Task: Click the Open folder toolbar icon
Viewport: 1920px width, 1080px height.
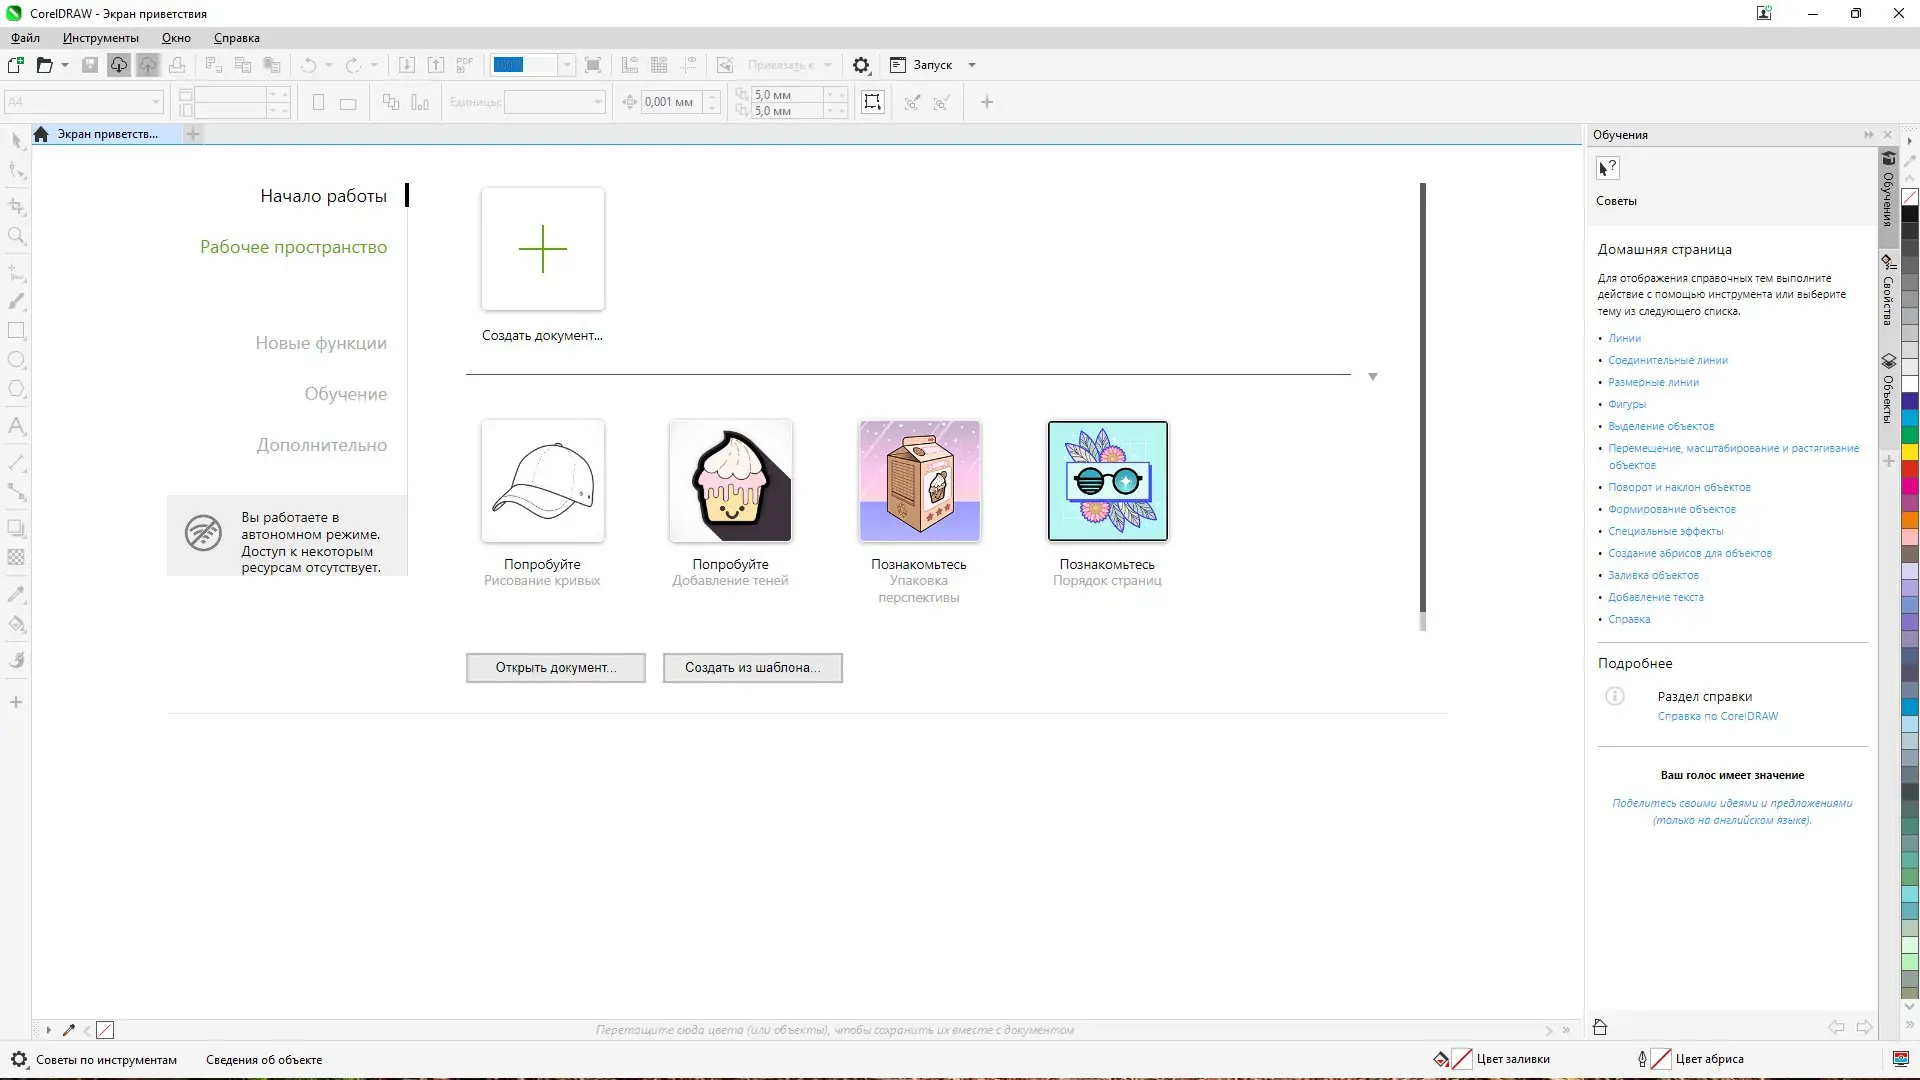Action: tap(44, 65)
